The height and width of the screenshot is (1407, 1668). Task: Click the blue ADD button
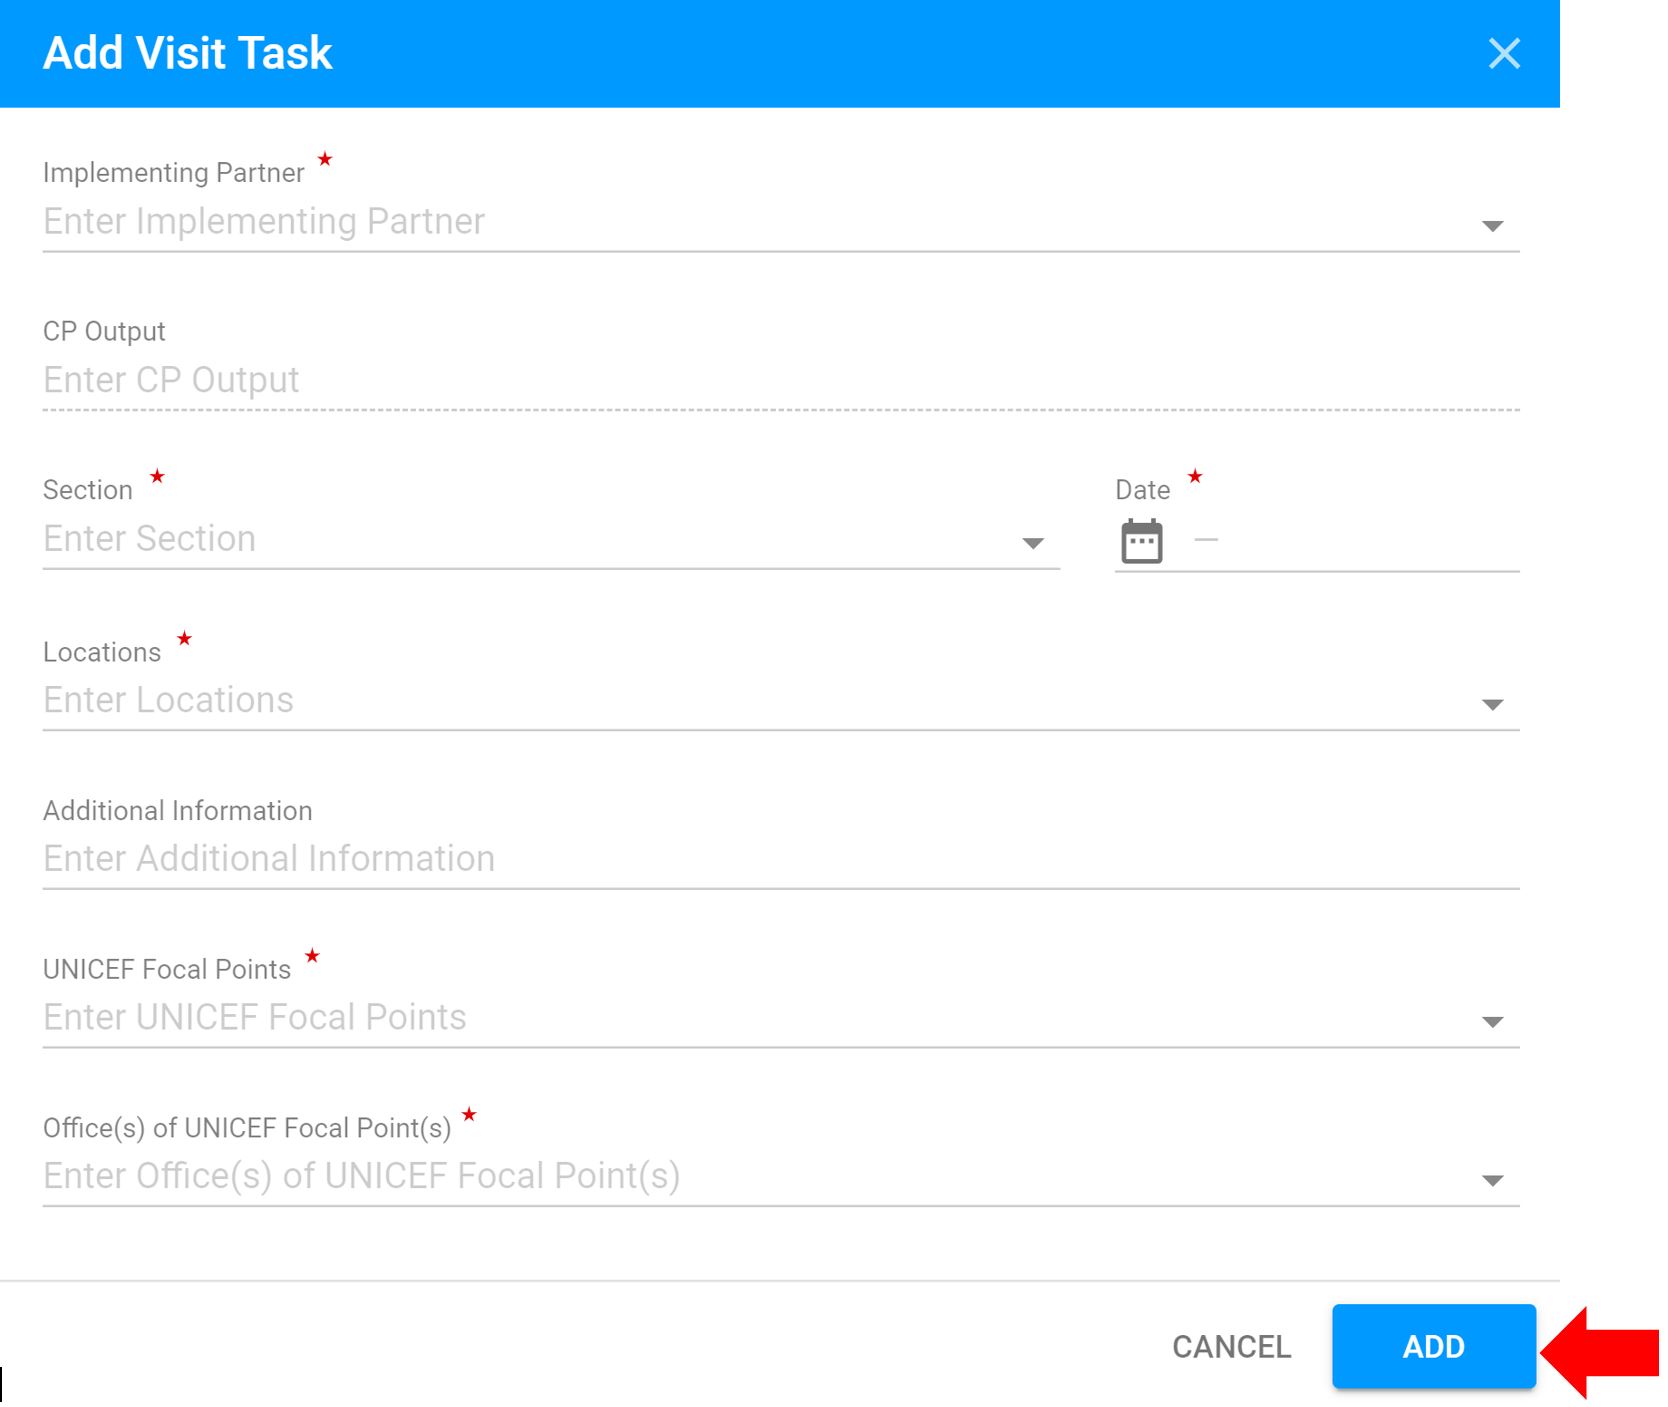pyautogui.click(x=1433, y=1347)
